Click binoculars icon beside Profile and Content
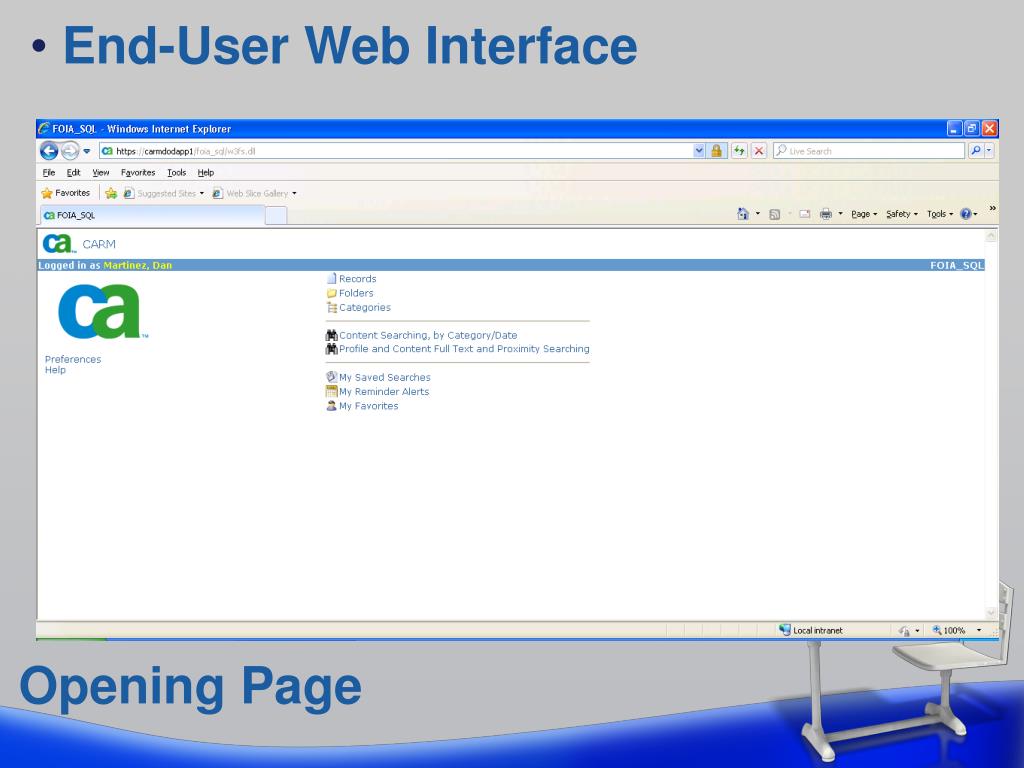Image resolution: width=1024 pixels, height=768 pixels. point(331,349)
